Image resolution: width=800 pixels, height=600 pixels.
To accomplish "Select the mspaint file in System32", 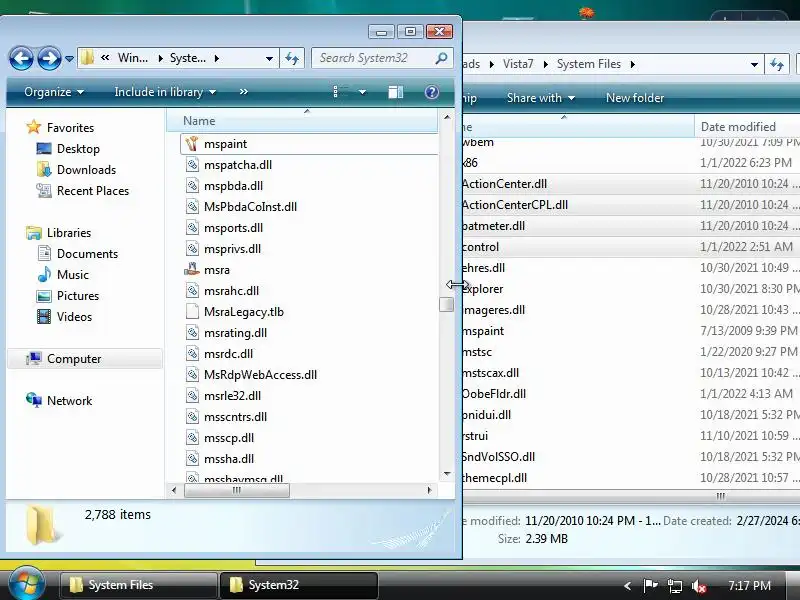I will (x=309, y=144).
